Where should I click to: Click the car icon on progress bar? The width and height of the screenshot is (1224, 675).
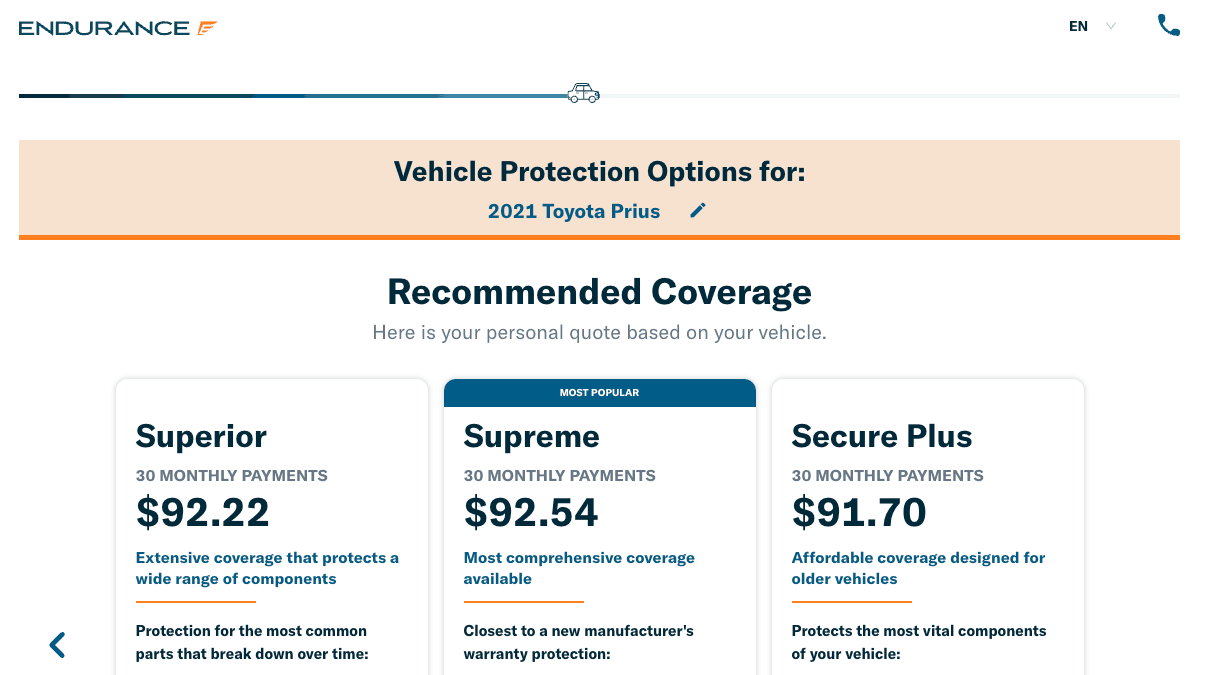(583, 93)
